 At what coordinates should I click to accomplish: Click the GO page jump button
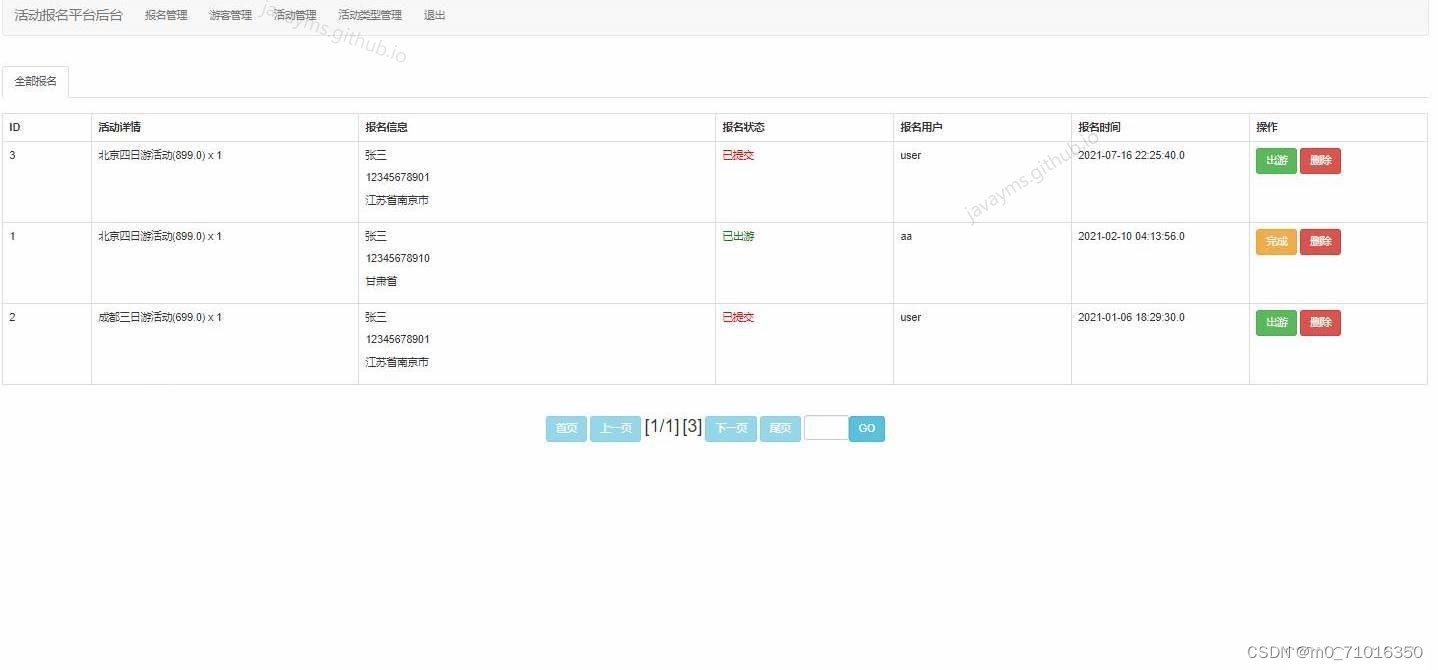tap(866, 428)
